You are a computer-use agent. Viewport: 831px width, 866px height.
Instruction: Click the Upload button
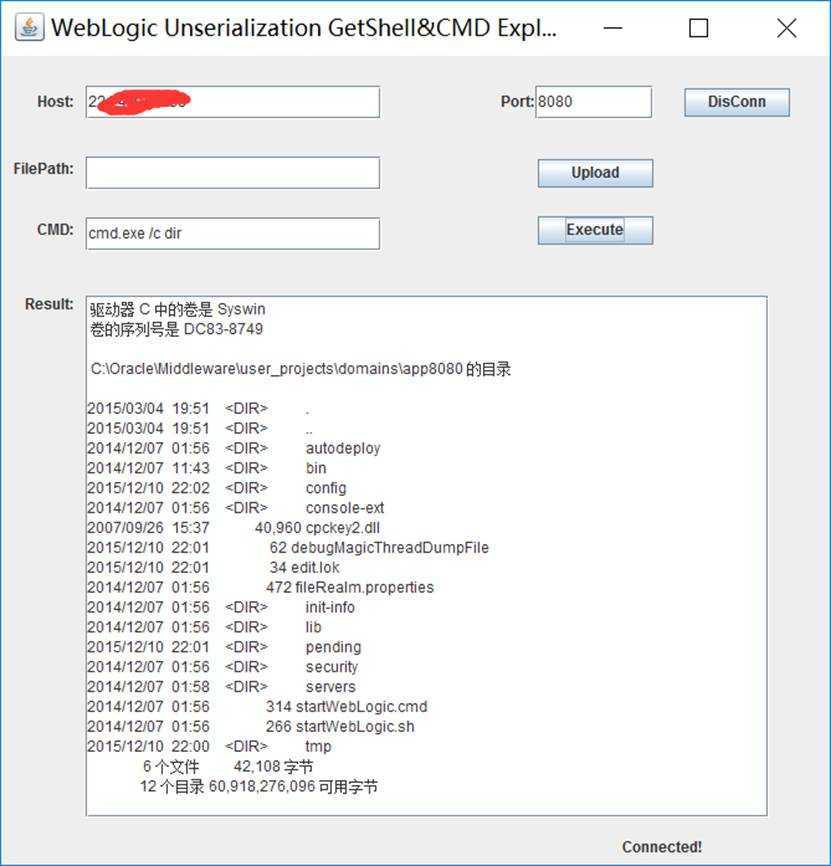(x=595, y=173)
